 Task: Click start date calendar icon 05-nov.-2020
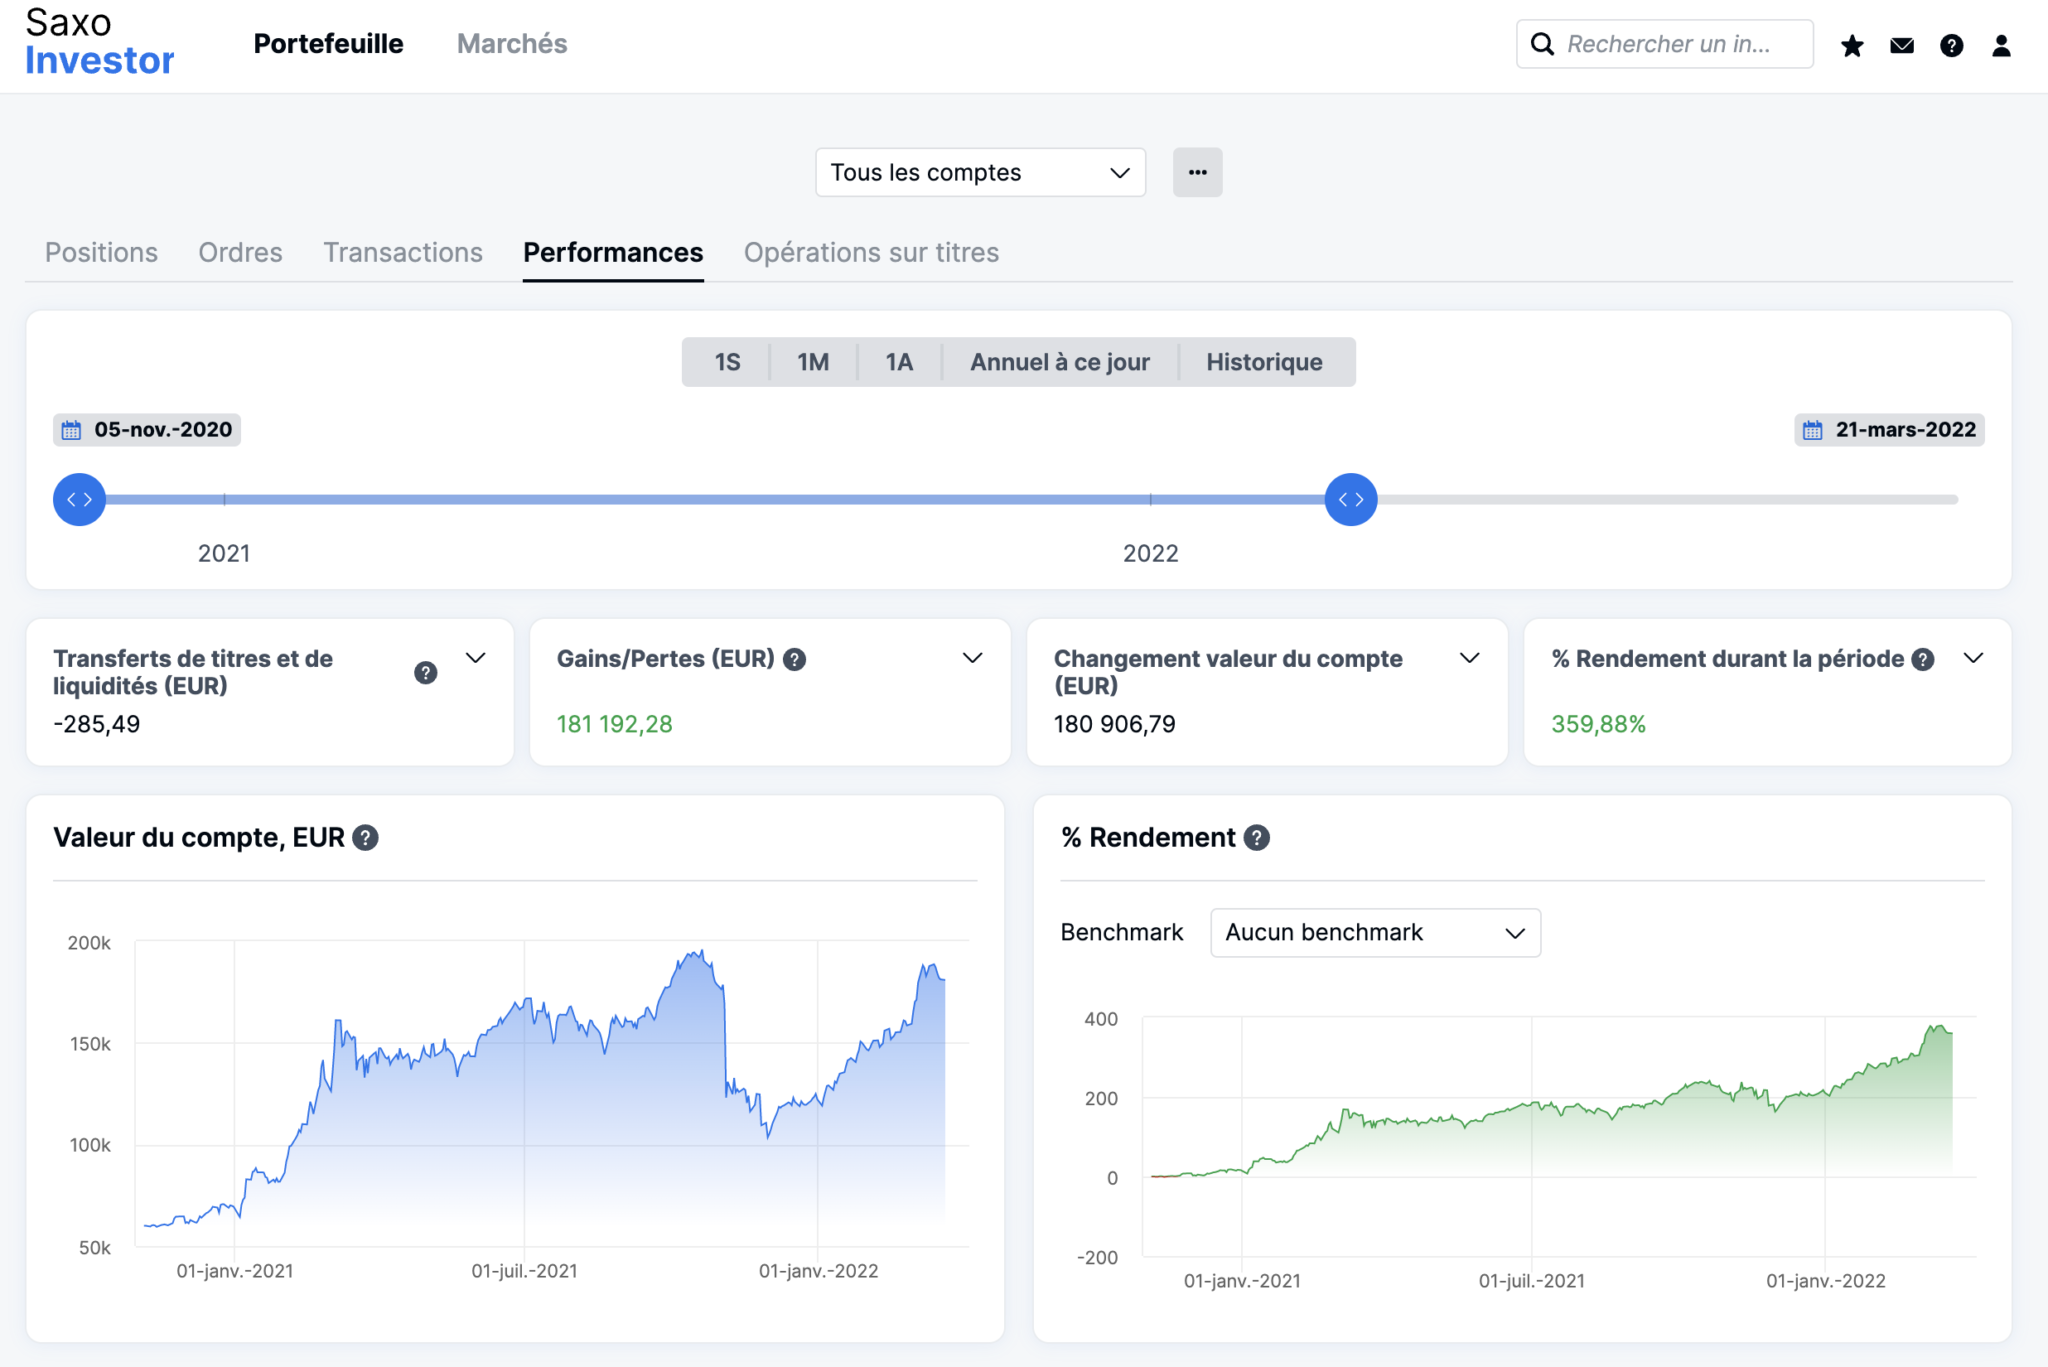pos(71,430)
